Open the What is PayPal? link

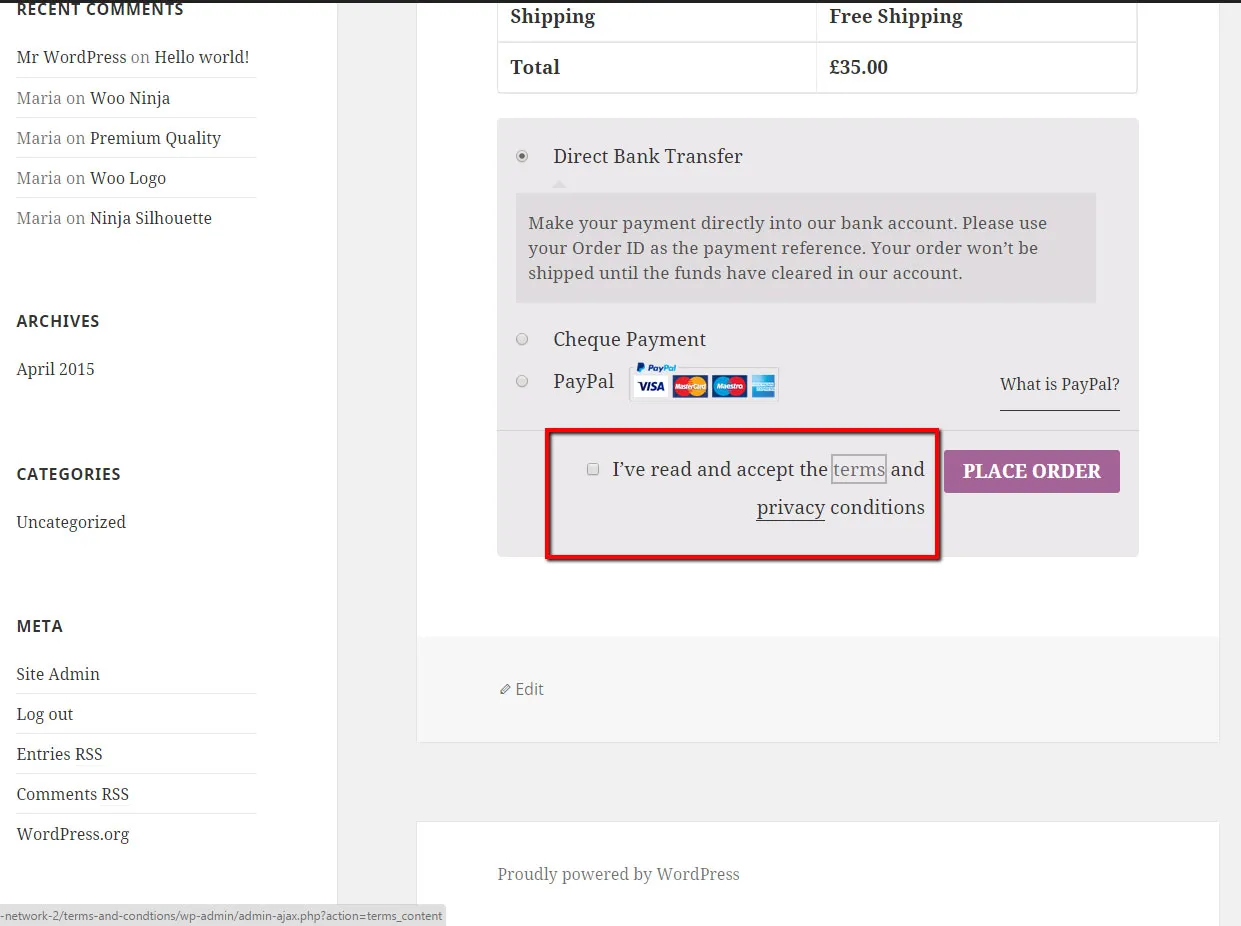coord(1058,384)
